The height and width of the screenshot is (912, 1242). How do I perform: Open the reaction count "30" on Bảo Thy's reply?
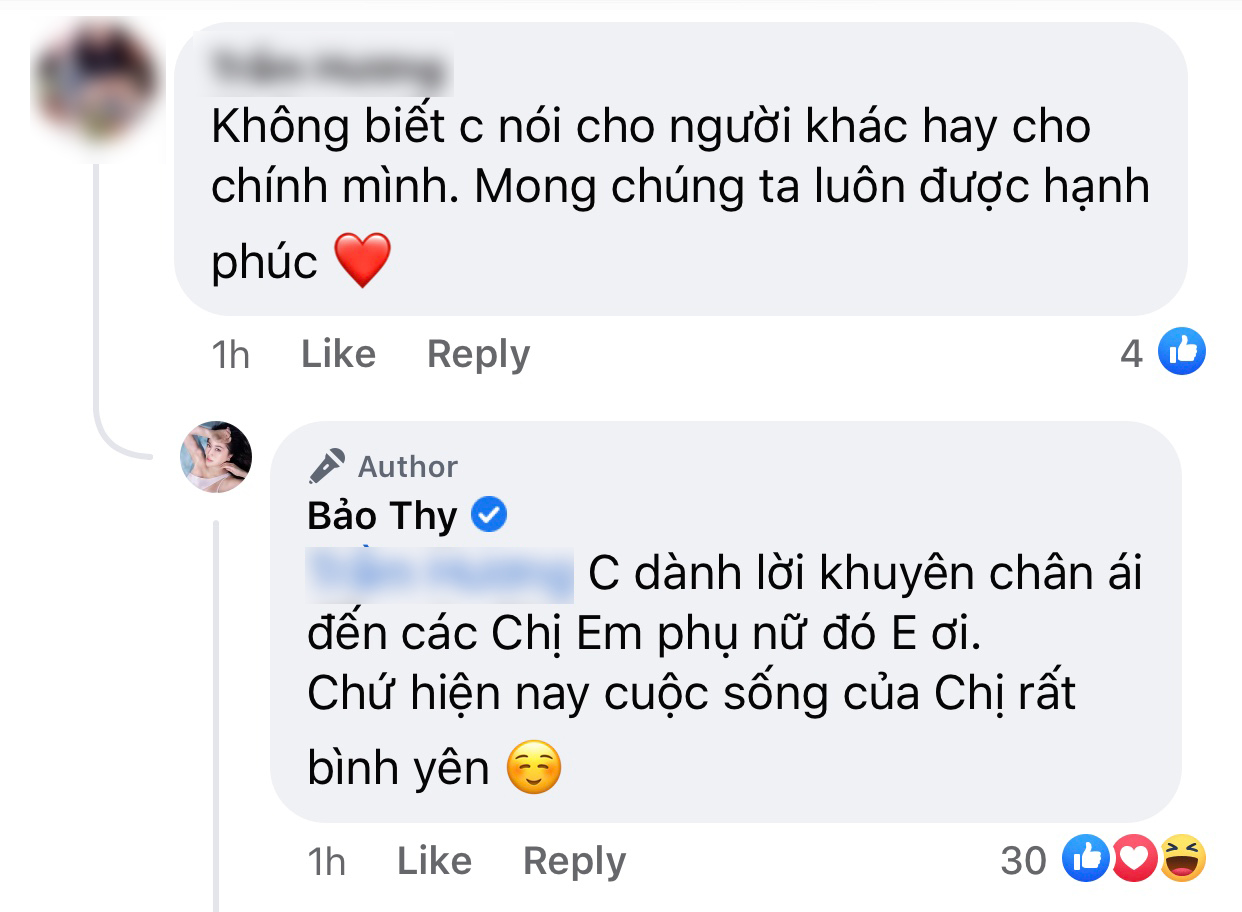pos(1023,859)
